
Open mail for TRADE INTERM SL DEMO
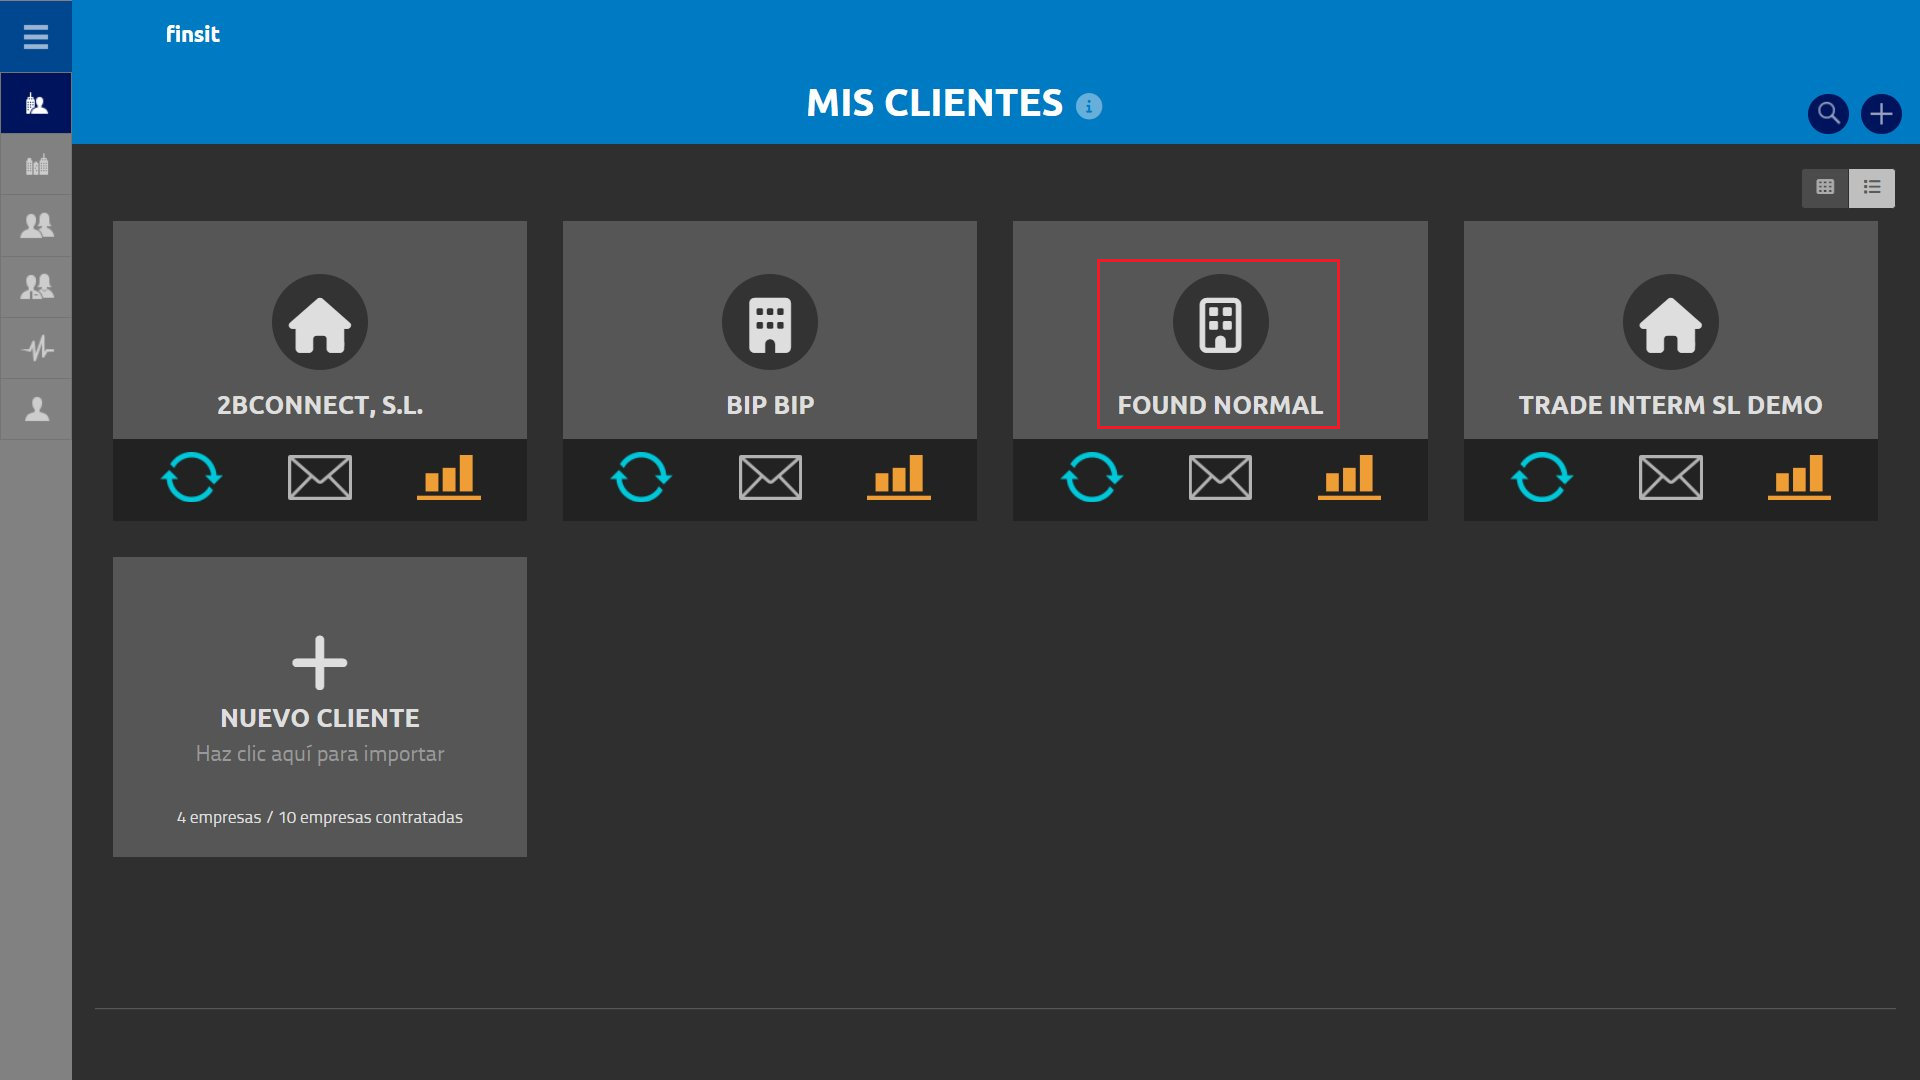pyautogui.click(x=1670, y=477)
